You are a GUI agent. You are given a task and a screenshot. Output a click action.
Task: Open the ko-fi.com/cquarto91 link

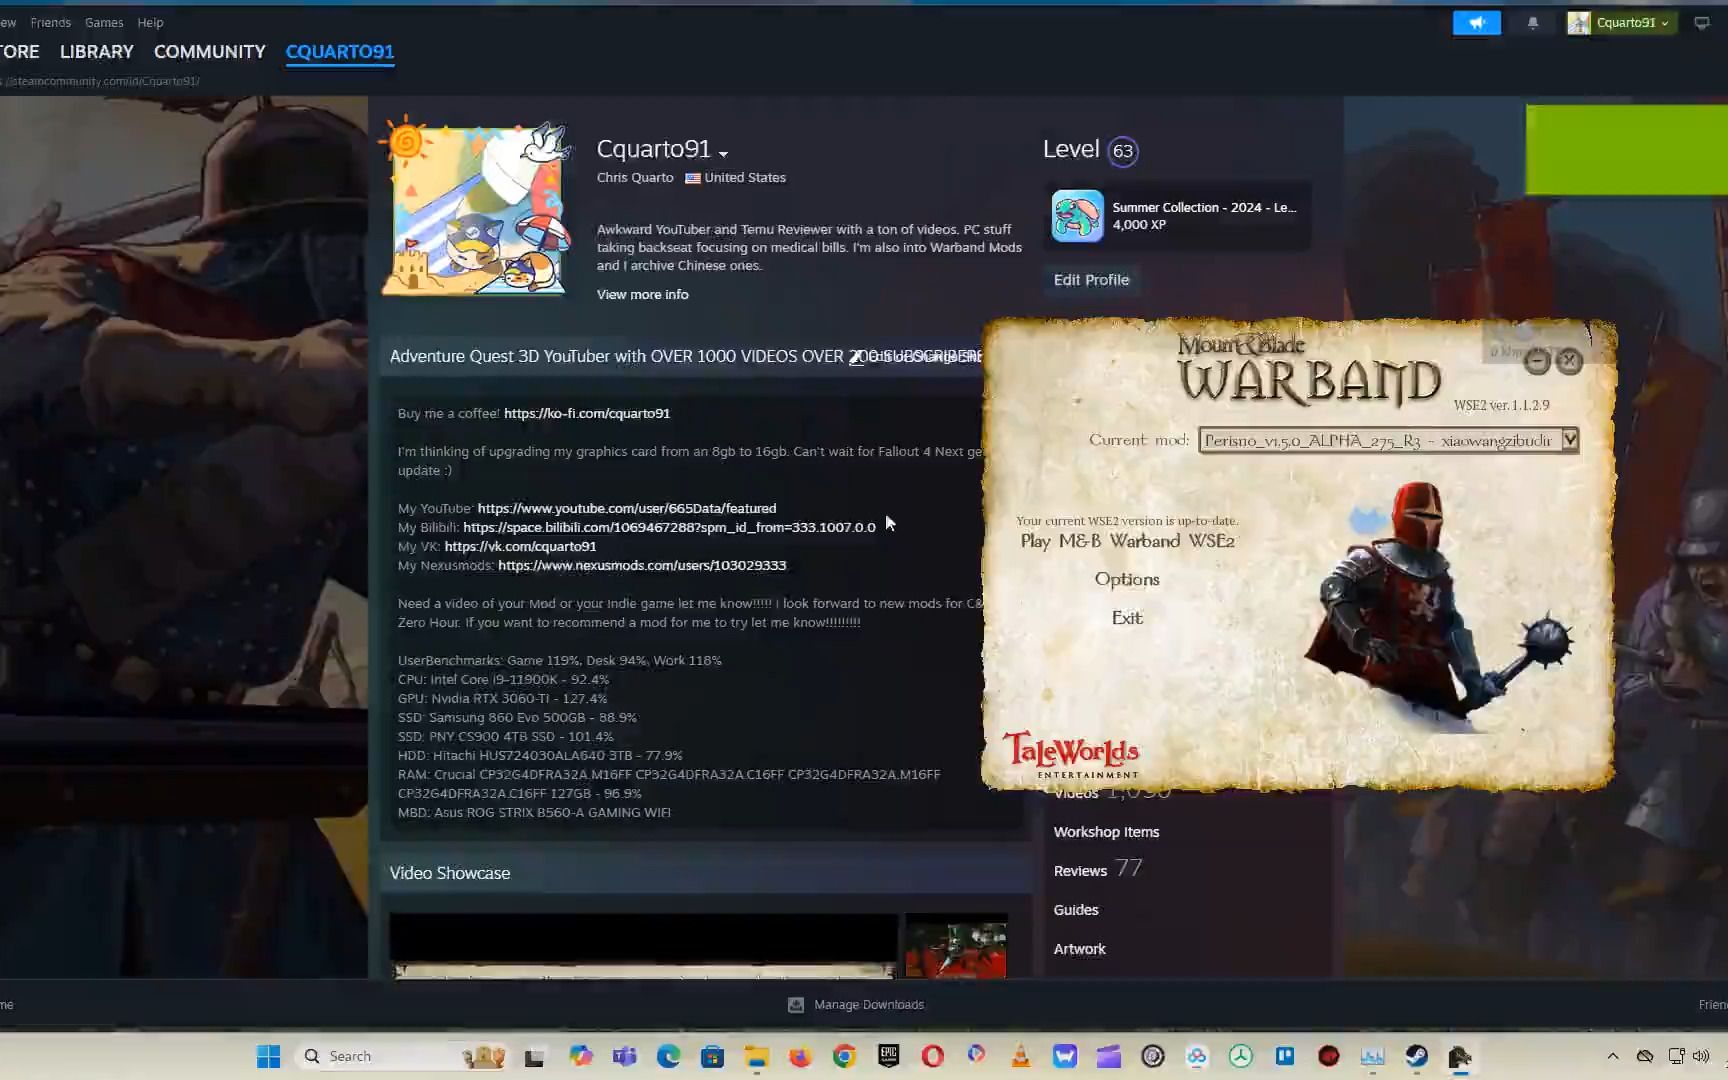(587, 413)
